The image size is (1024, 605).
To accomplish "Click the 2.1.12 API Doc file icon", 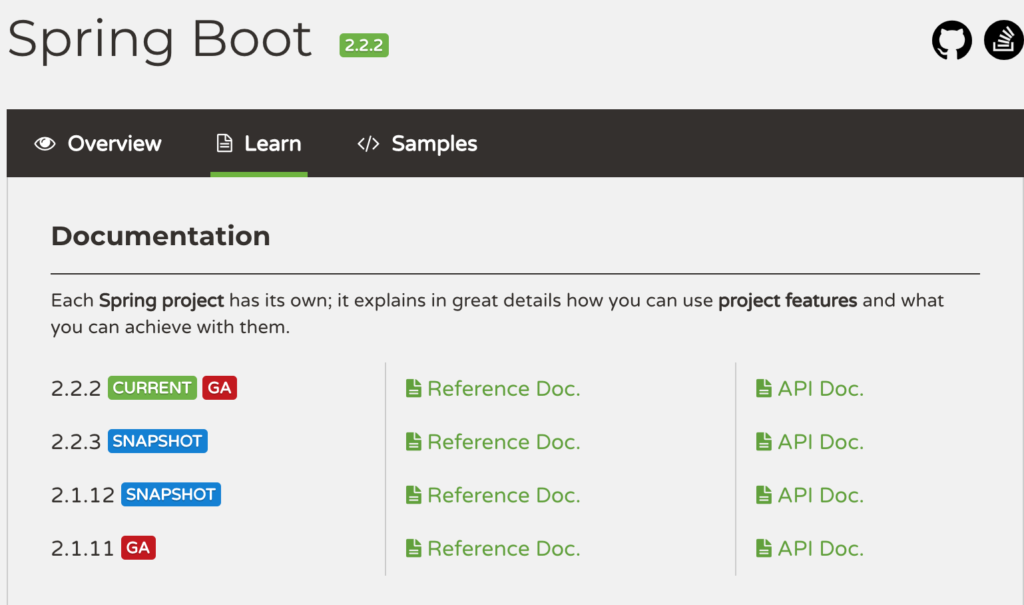I will [x=763, y=495].
